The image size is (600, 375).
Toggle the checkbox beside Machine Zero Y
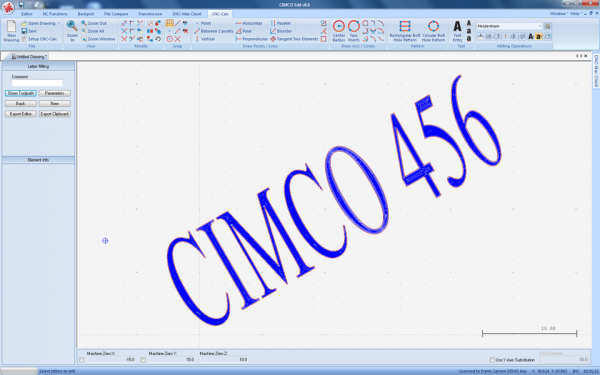pos(143,360)
